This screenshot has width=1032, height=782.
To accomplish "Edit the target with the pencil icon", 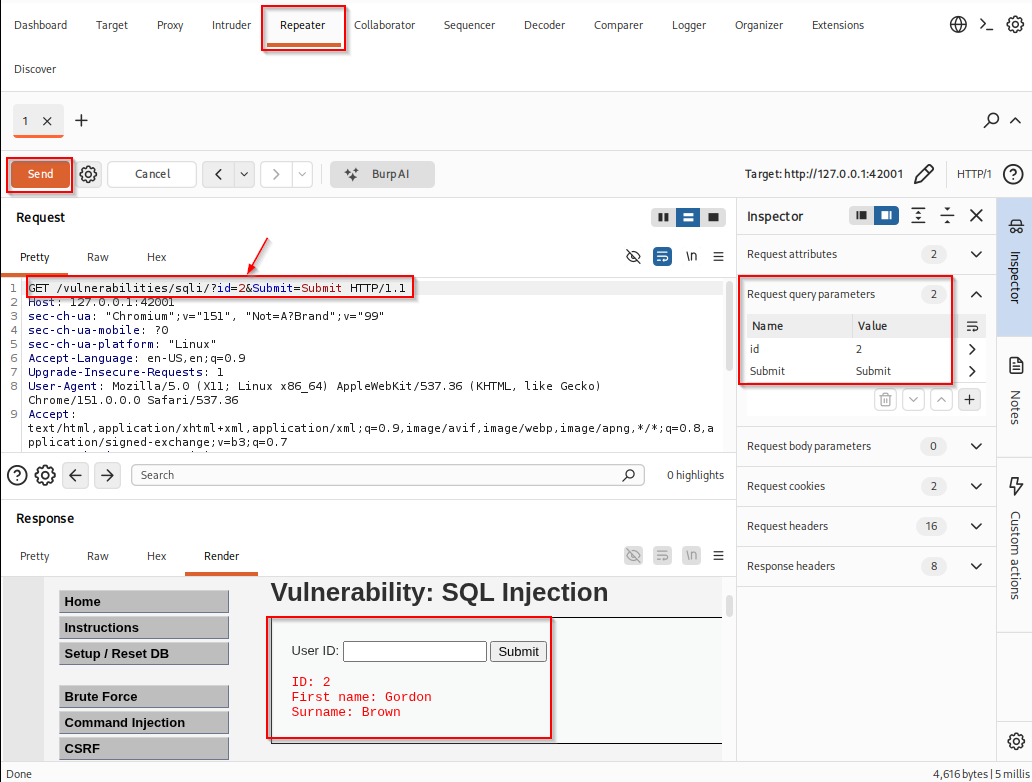I will [924, 174].
